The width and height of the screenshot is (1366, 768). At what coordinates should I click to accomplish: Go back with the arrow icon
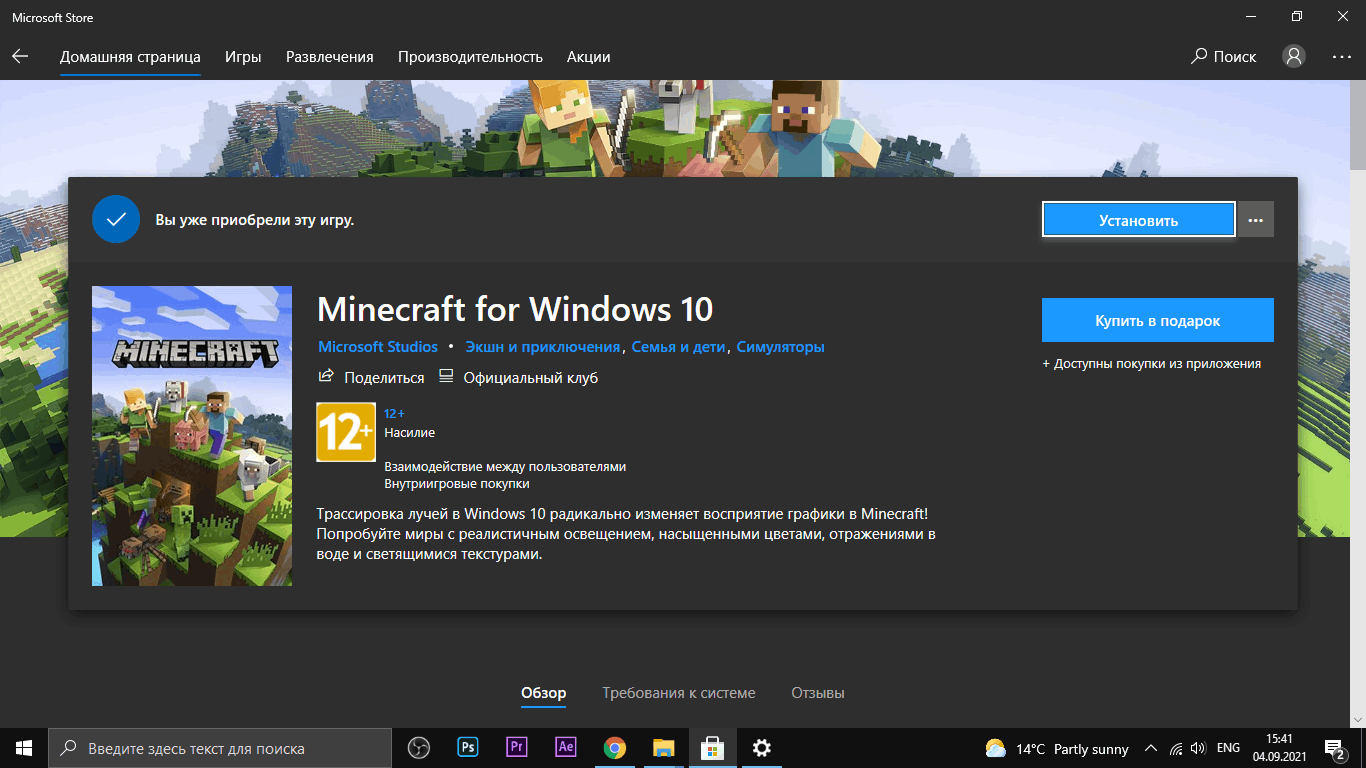coord(20,56)
